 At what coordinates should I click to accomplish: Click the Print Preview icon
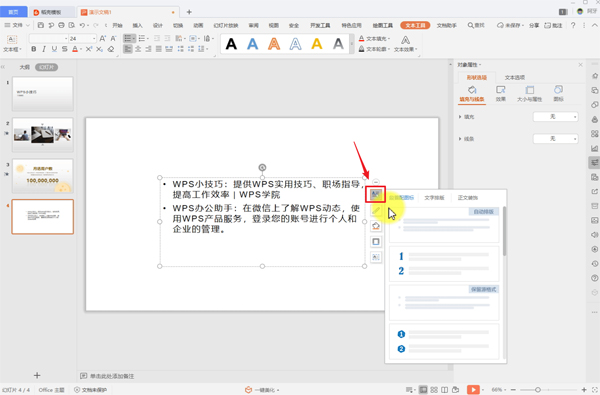tap(72, 25)
